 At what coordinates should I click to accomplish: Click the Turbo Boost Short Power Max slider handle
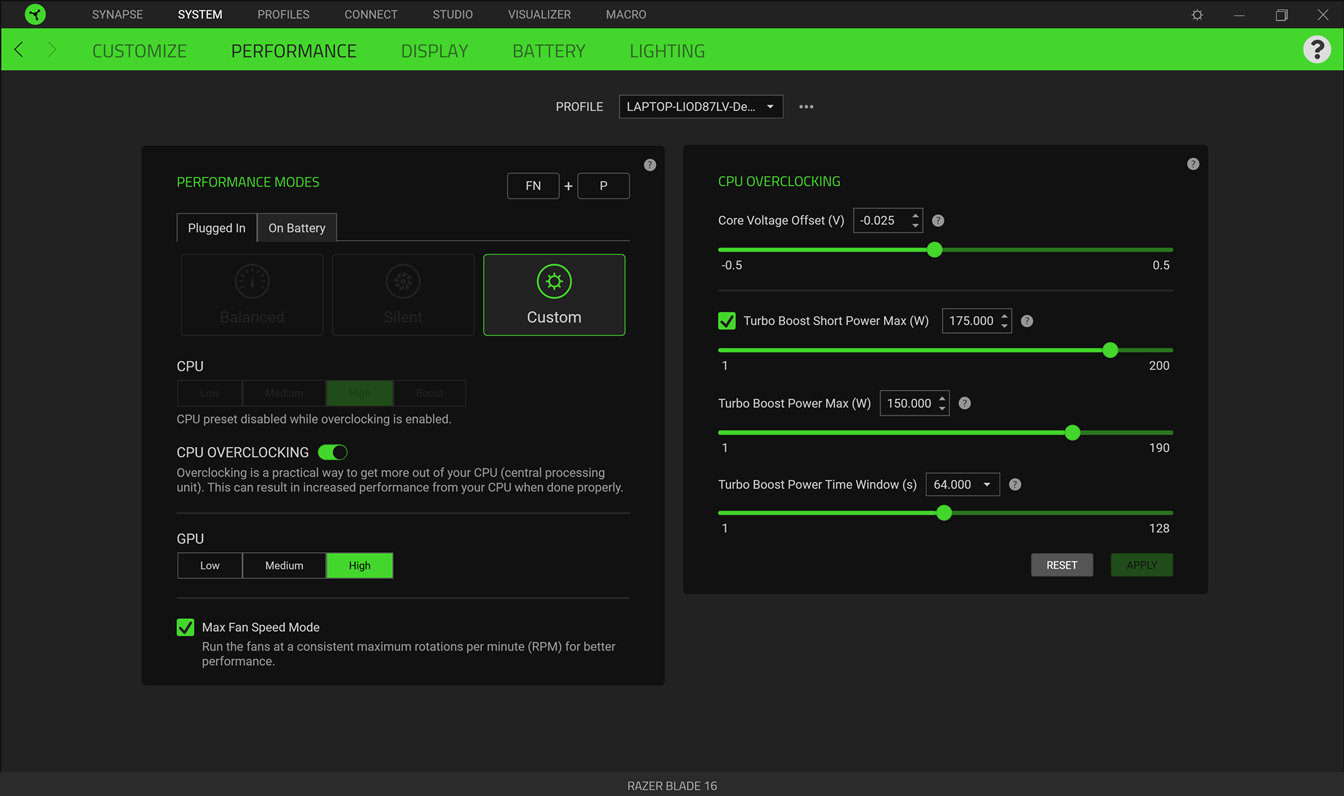tap(1110, 350)
